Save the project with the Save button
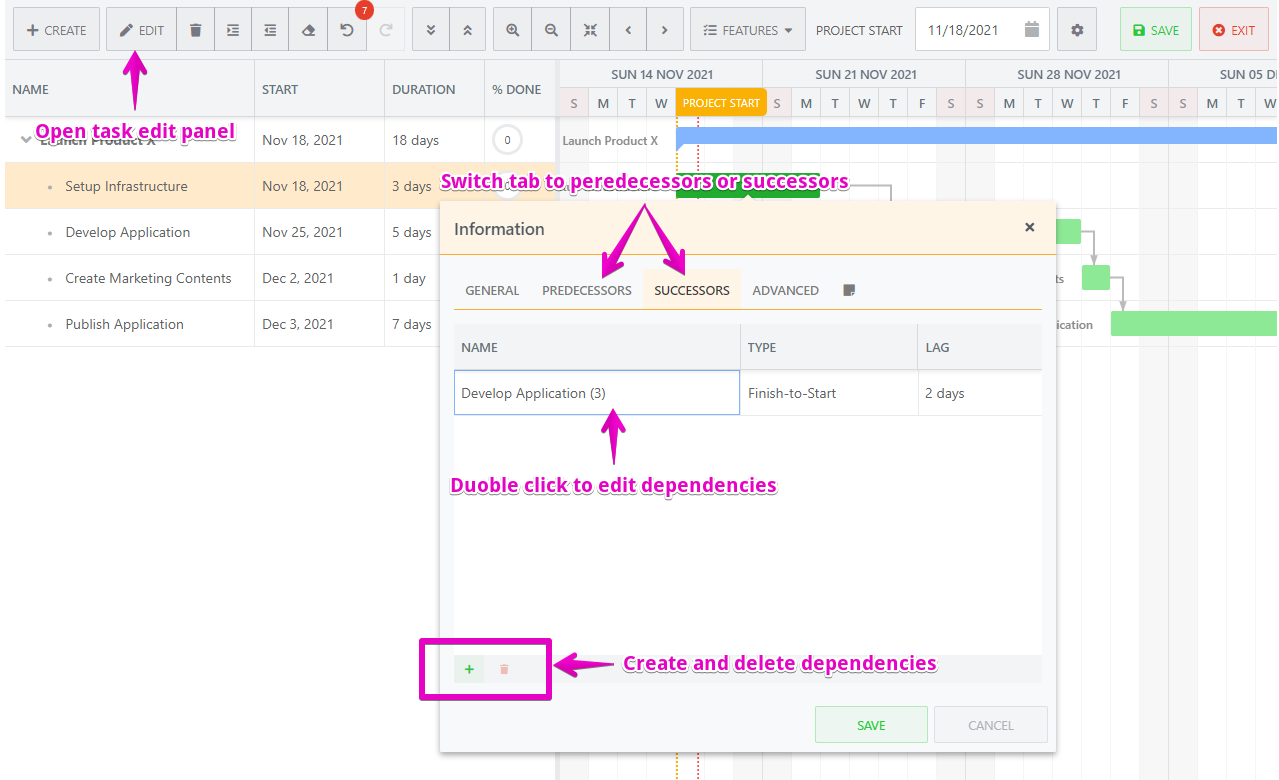The height and width of the screenshot is (780, 1279). coord(1155,29)
